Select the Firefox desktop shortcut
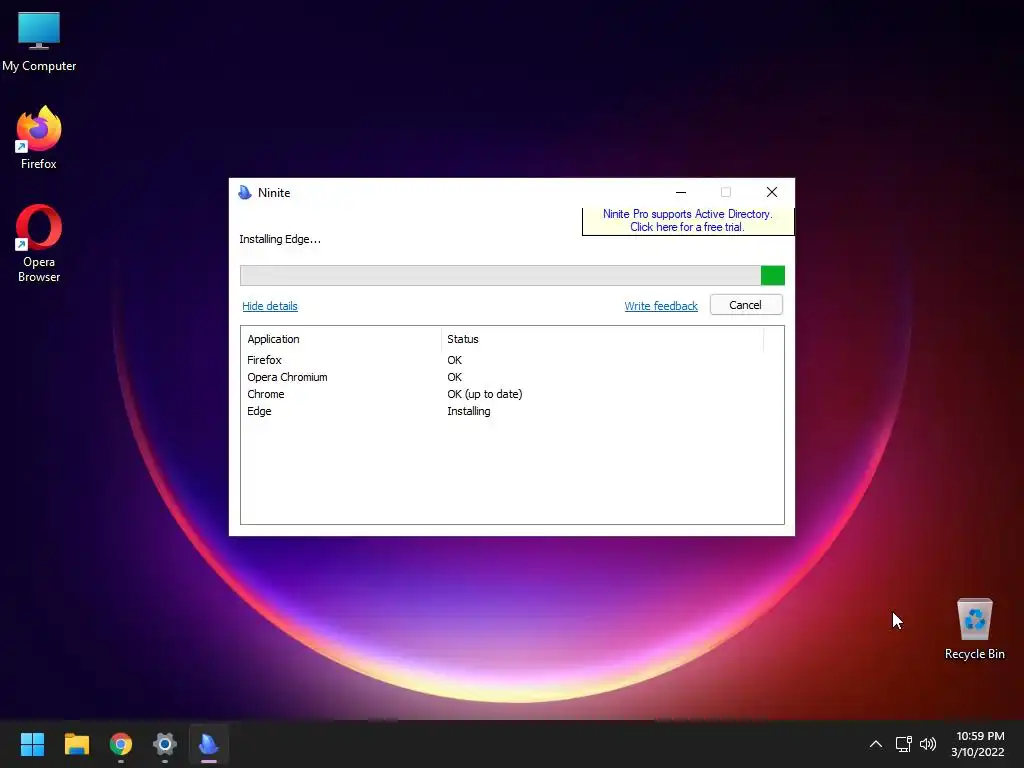 click(x=39, y=138)
